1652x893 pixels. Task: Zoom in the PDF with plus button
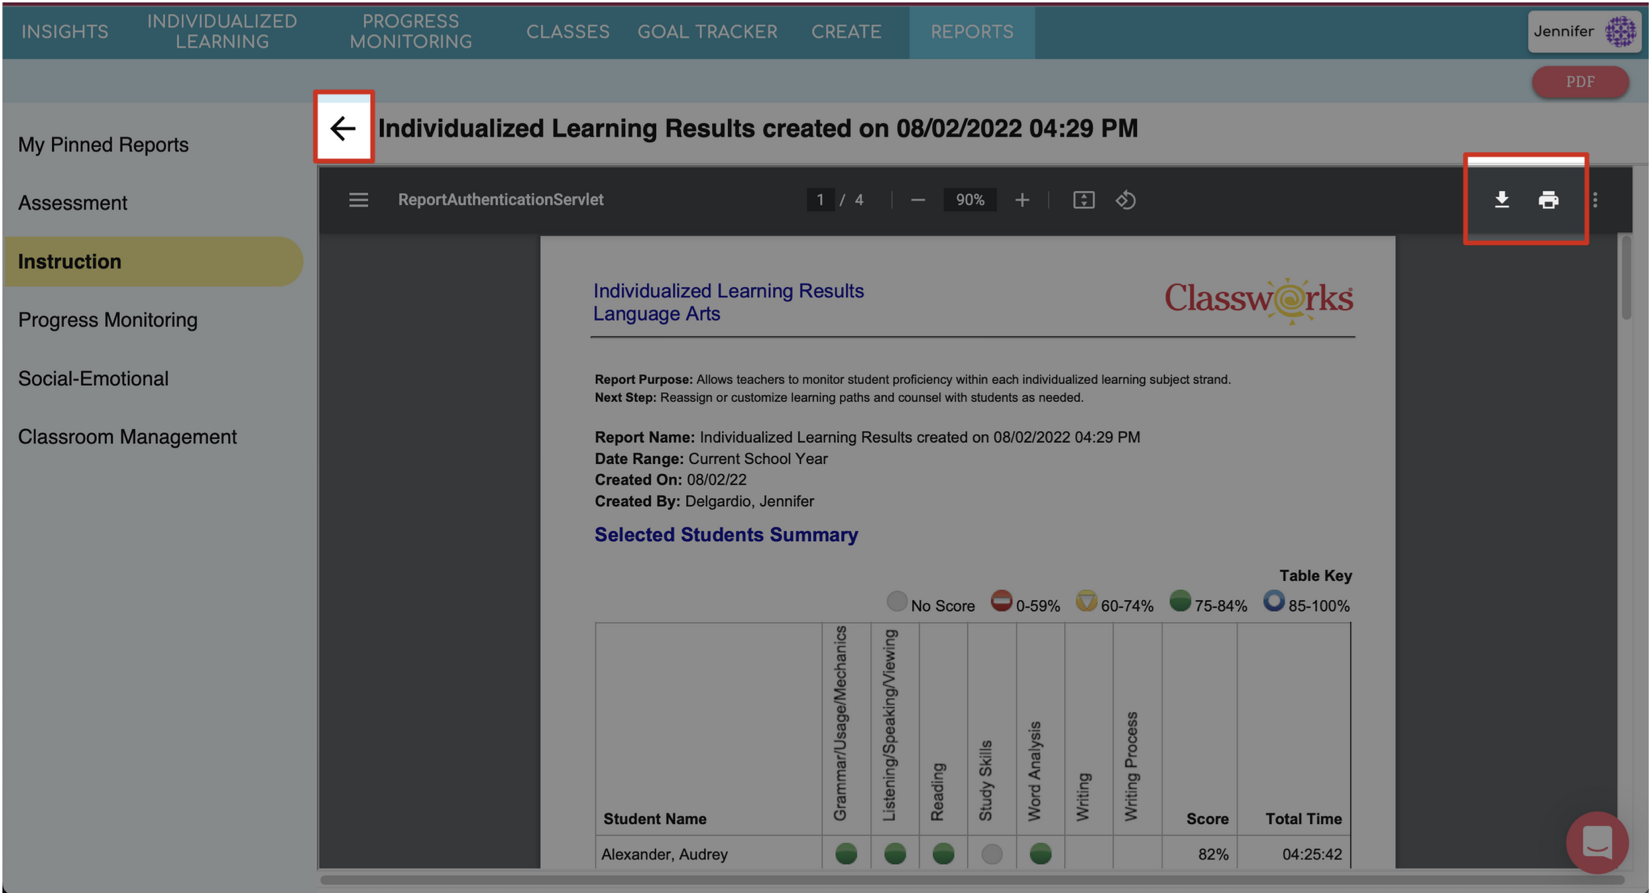click(x=1022, y=200)
